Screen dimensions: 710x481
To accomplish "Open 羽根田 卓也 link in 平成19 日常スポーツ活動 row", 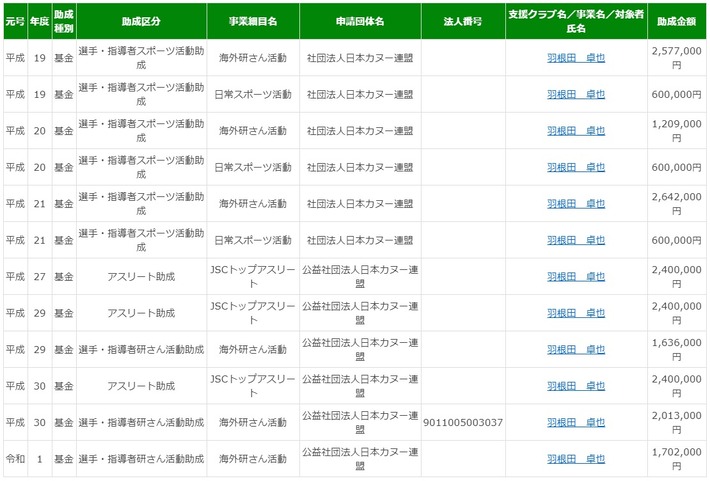I will tap(576, 94).
